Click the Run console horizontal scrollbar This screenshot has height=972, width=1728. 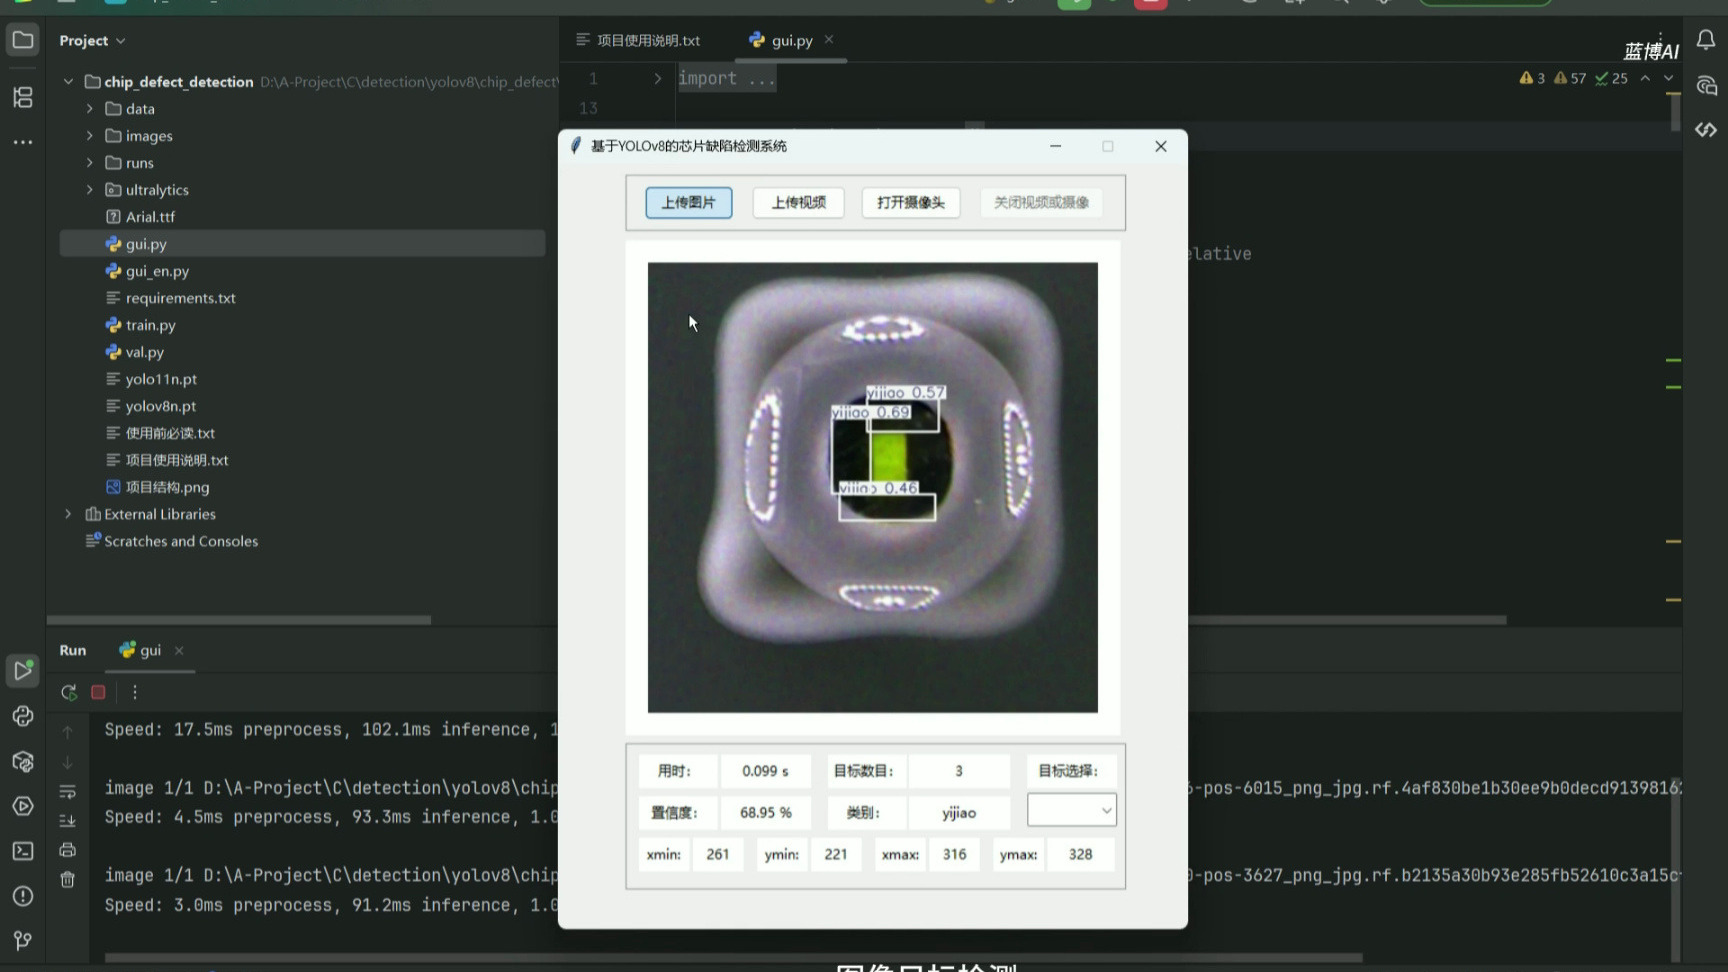click(734, 958)
